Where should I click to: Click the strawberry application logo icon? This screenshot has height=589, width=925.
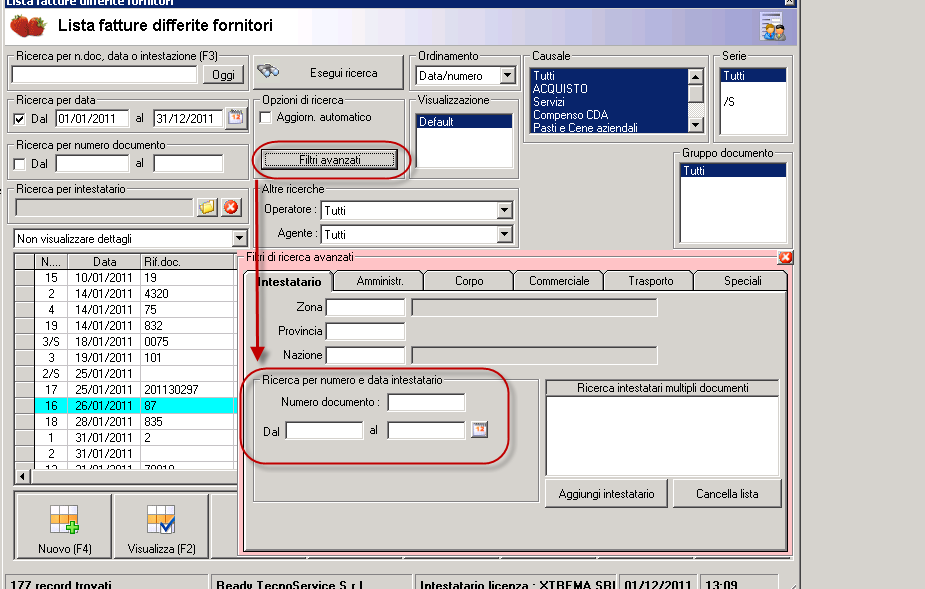pyautogui.click(x=28, y=26)
